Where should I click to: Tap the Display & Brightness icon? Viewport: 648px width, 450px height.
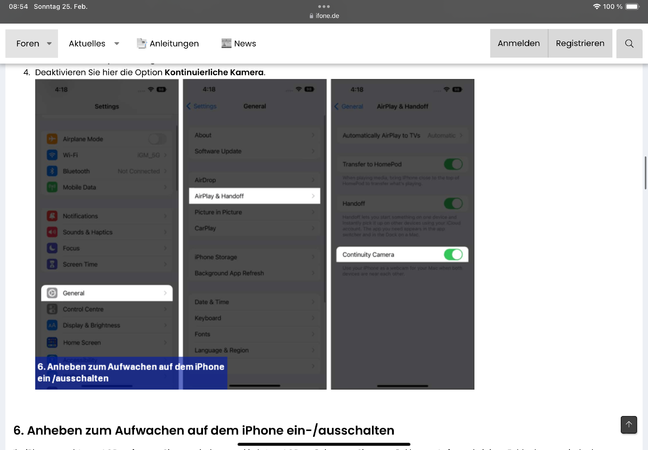[x=52, y=325]
